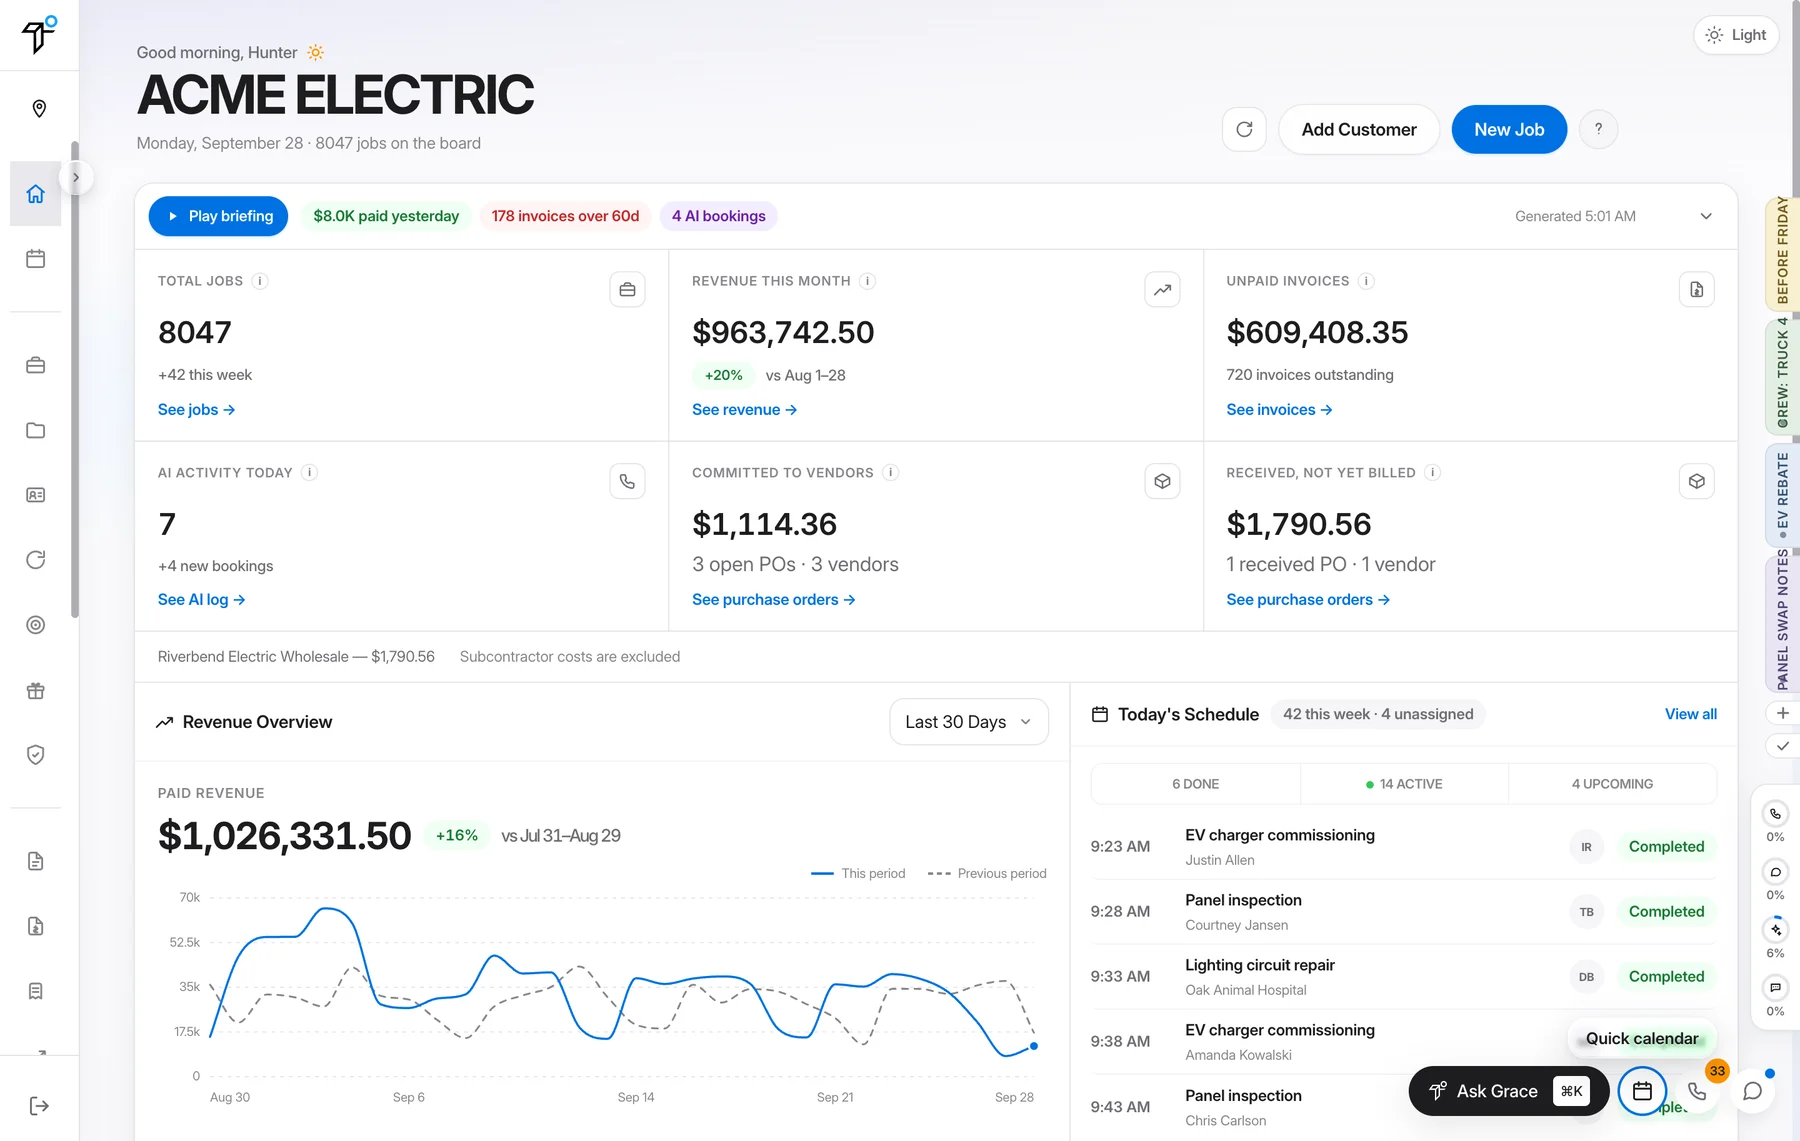This screenshot has width=1800, height=1141.
Task: Open See purchase orders under Received, Not Yet Billed
Action: (x=1308, y=600)
